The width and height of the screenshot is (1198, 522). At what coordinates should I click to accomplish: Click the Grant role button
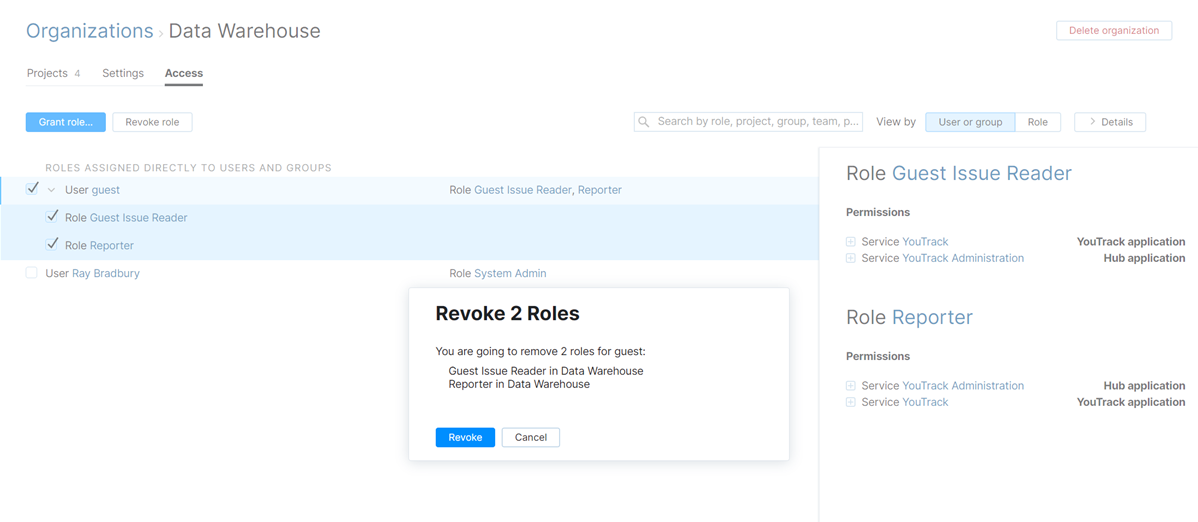(66, 122)
